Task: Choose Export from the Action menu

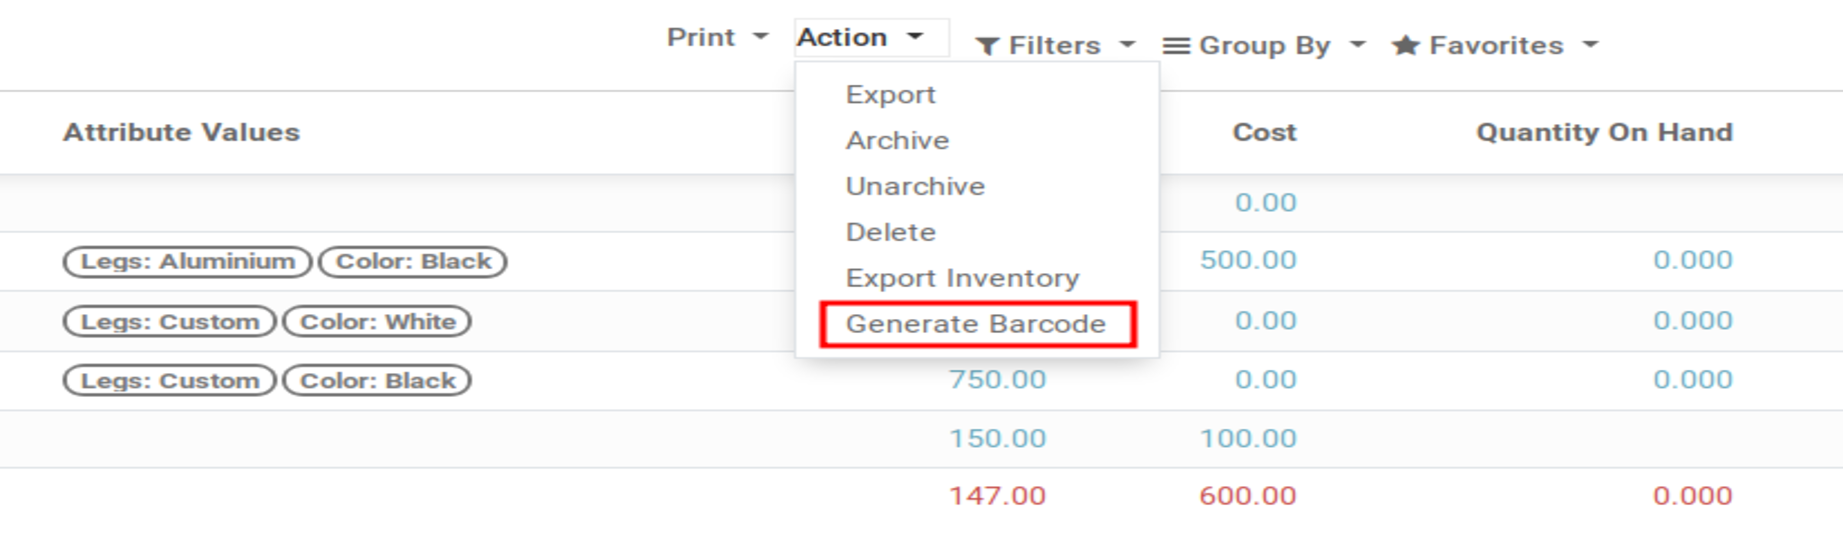Action: 890,95
